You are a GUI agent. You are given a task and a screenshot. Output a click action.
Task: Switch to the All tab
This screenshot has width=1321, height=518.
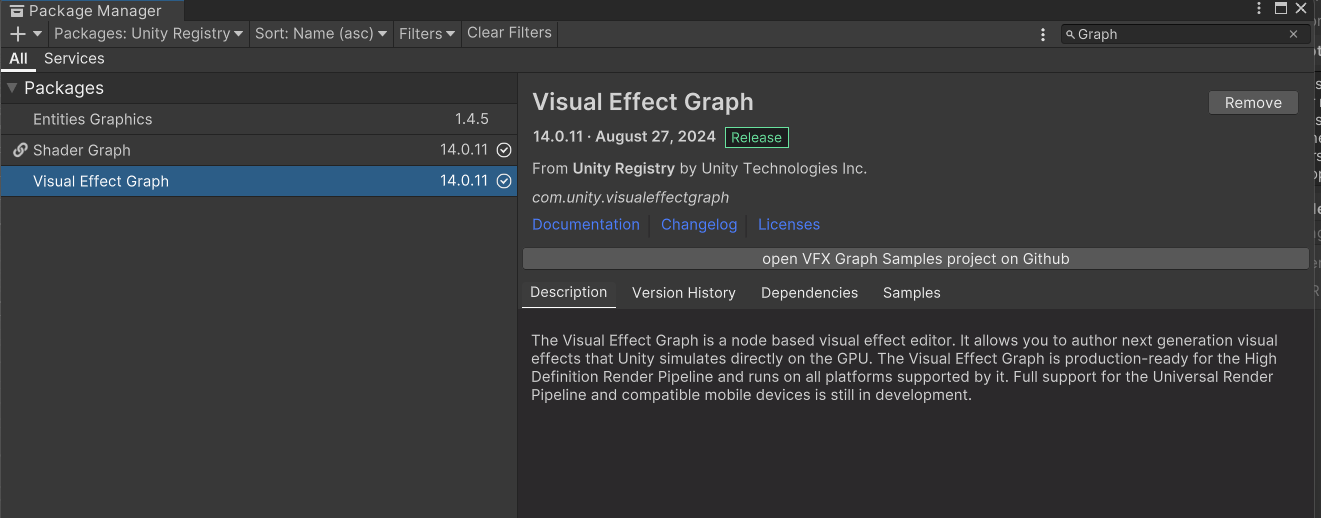pyautogui.click(x=18, y=58)
